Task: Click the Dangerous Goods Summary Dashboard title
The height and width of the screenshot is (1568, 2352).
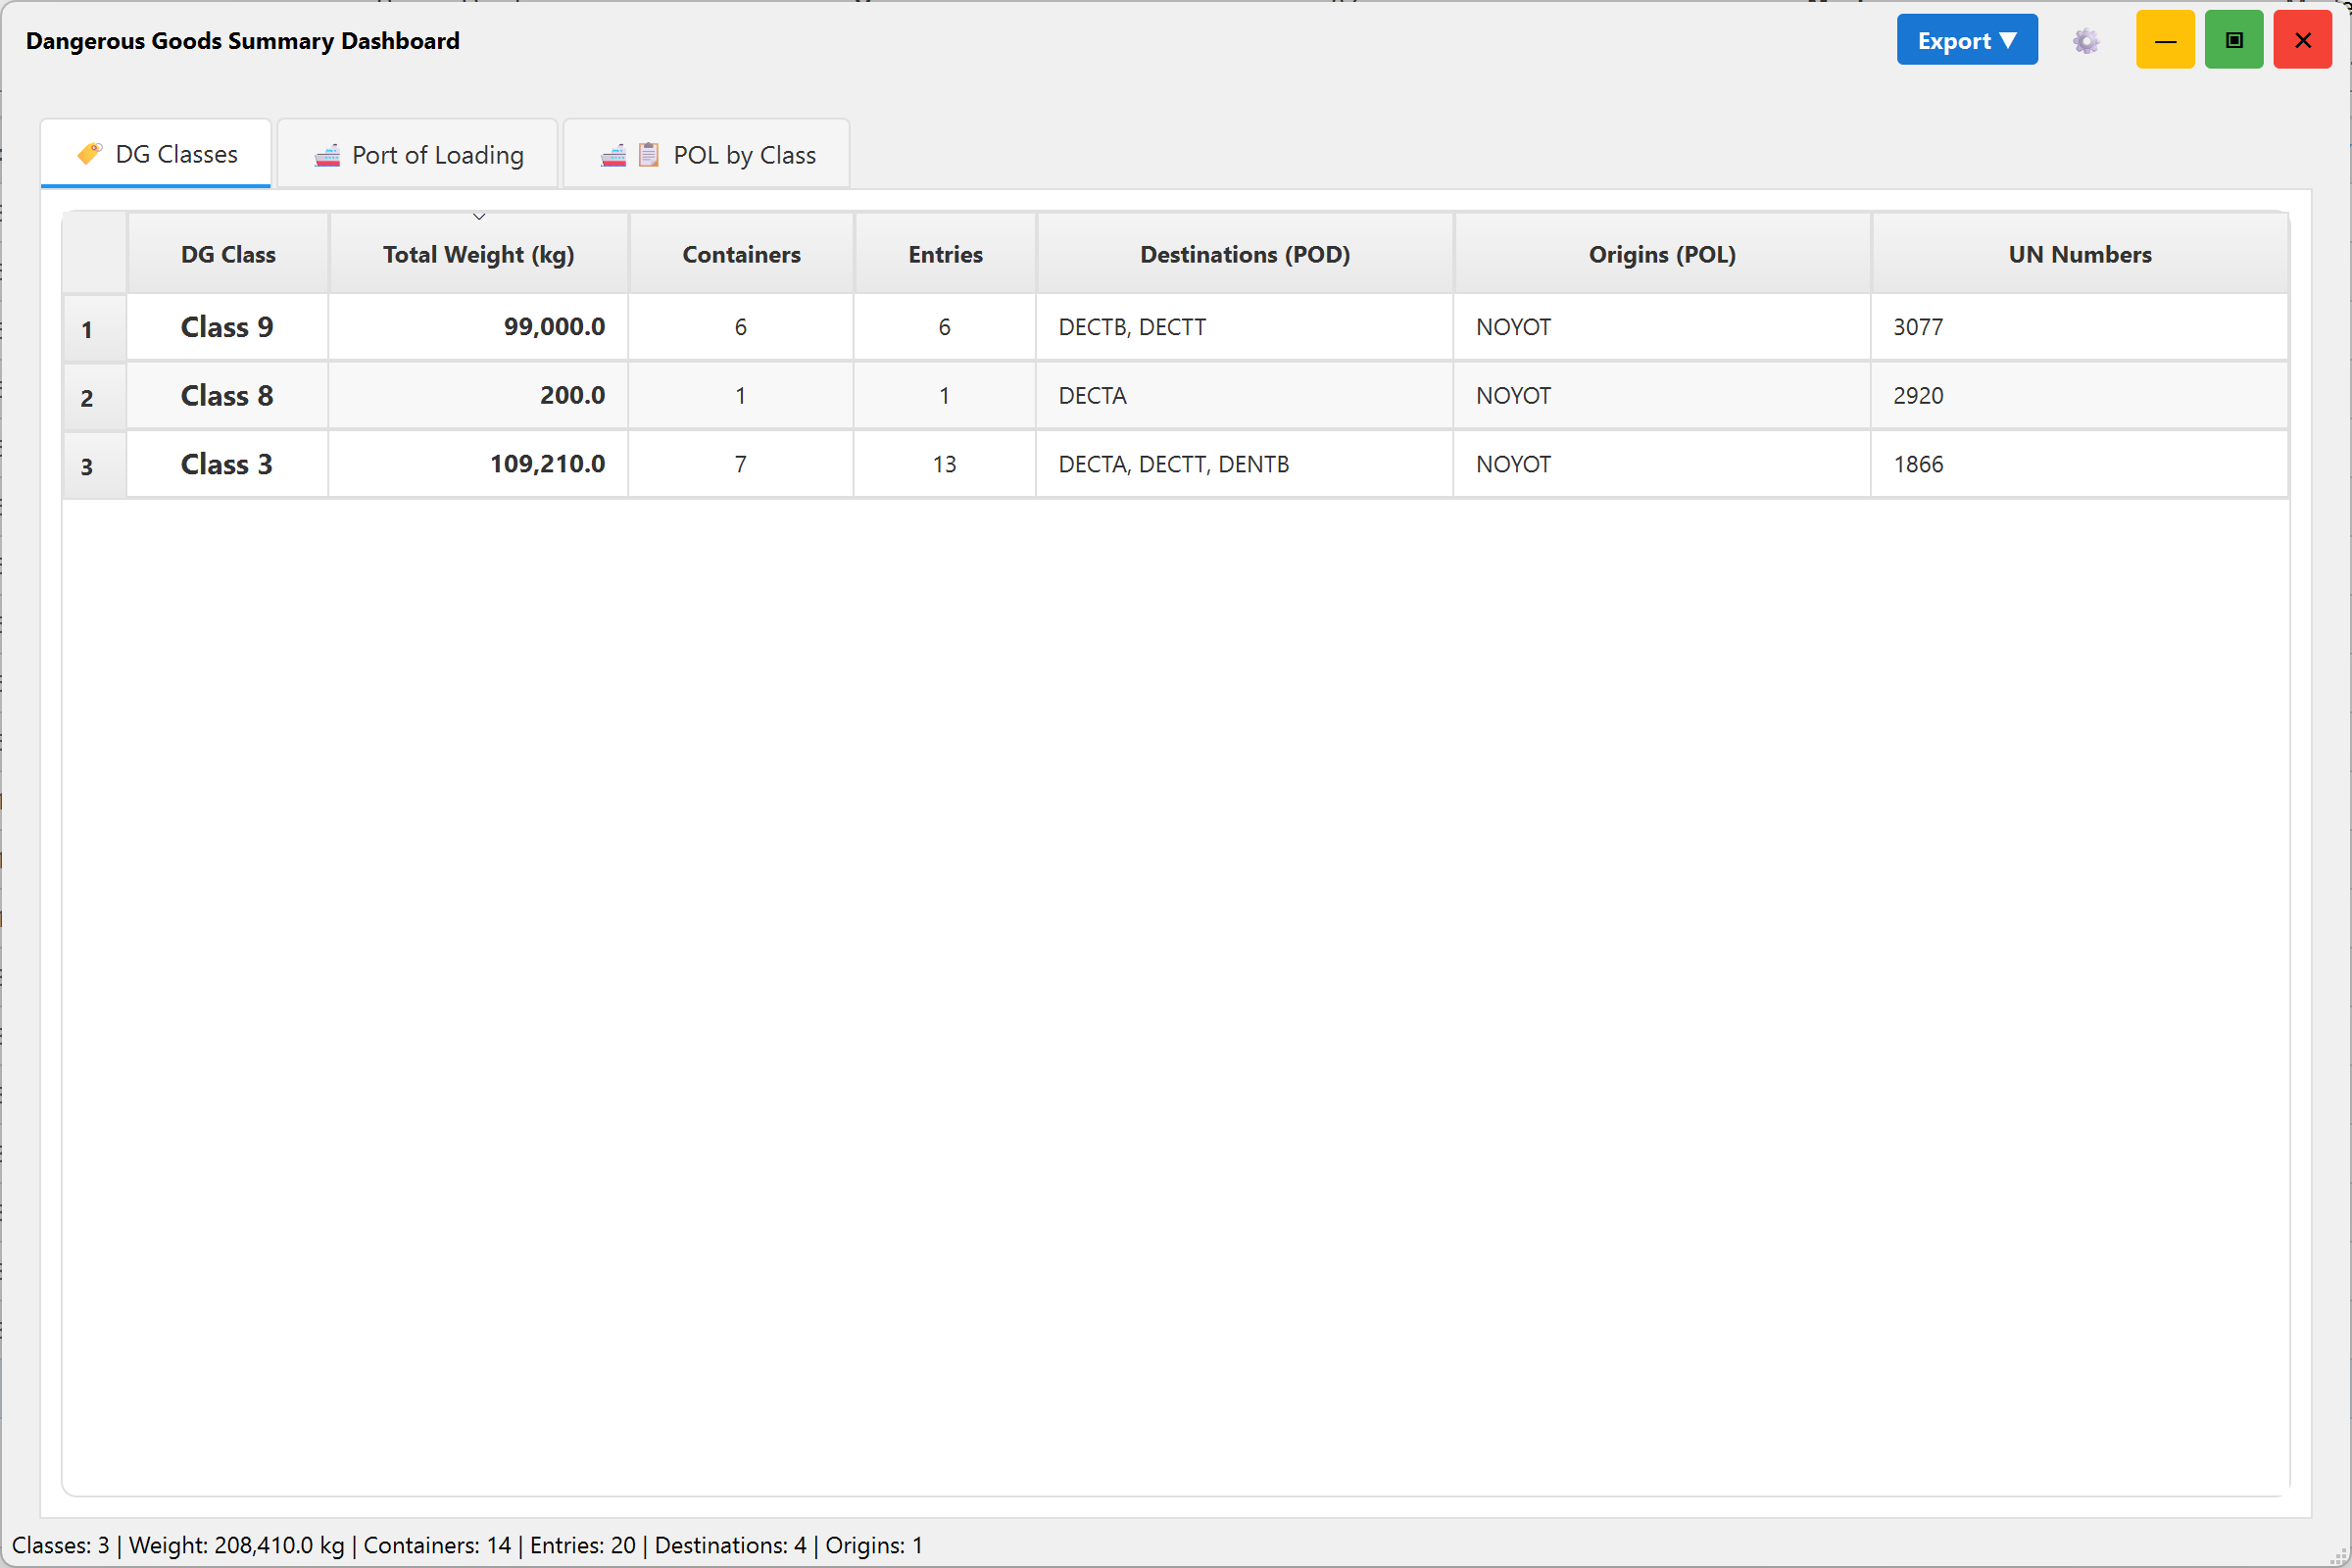Action: pyautogui.click(x=243, y=41)
